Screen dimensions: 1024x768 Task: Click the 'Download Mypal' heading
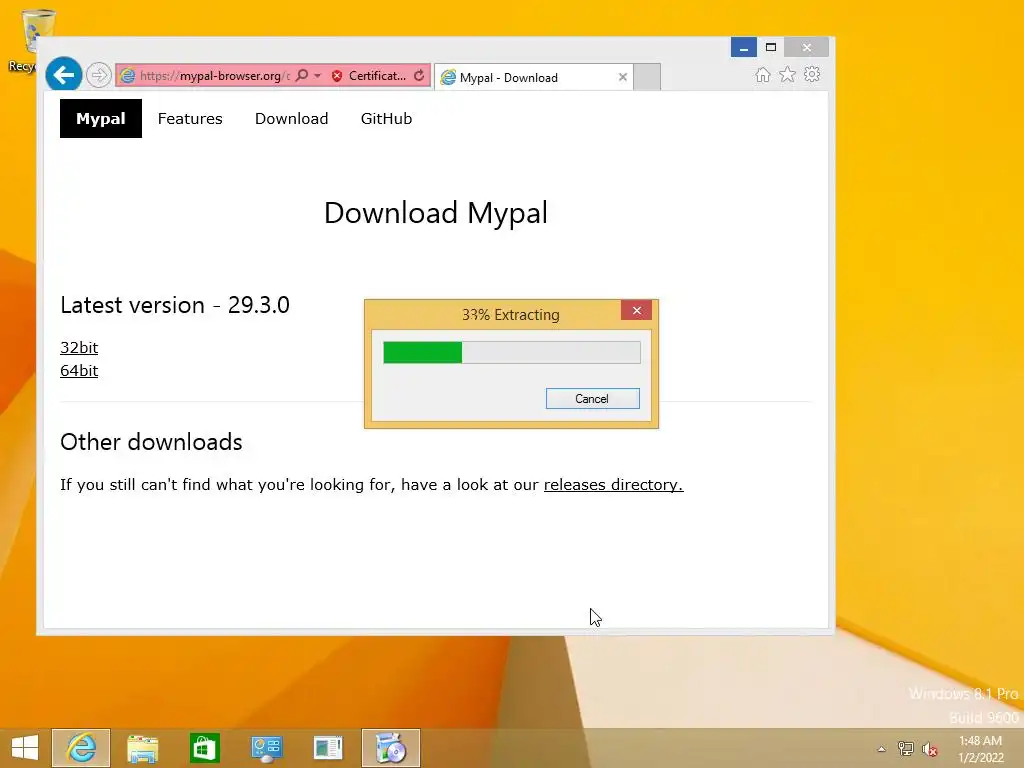[x=436, y=213]
